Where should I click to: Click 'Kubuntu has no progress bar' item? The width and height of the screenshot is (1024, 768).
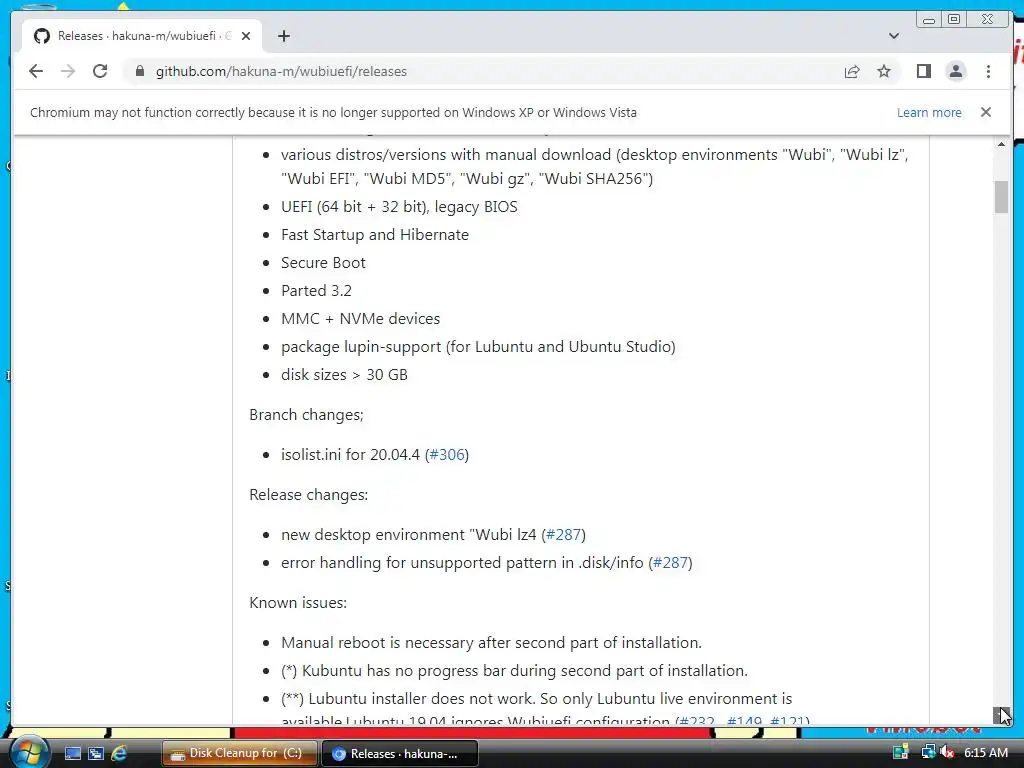pos(515,671)
